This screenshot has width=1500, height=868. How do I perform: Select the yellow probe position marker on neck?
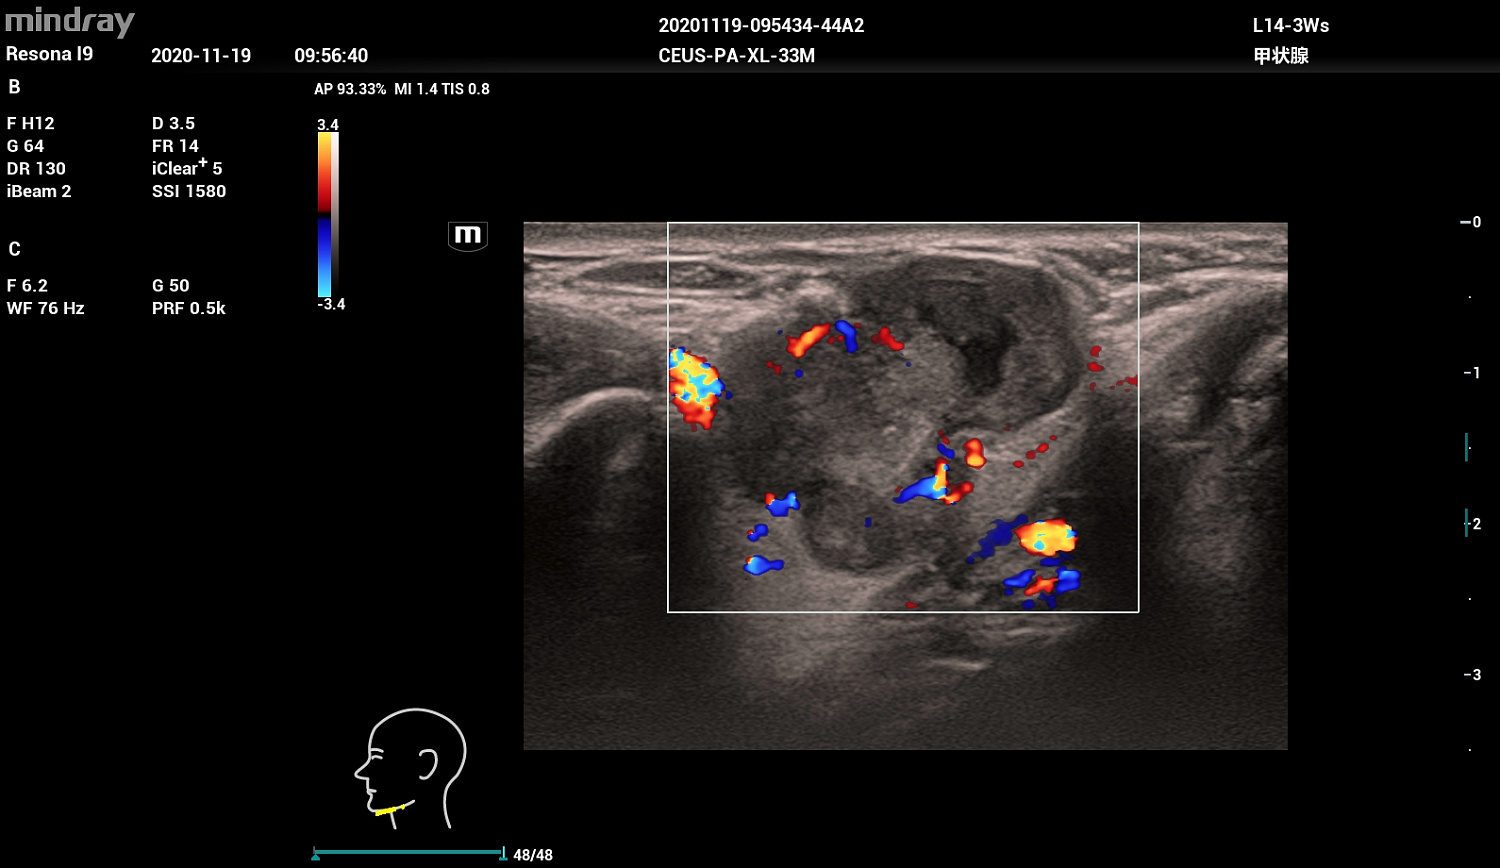(390, 809)
